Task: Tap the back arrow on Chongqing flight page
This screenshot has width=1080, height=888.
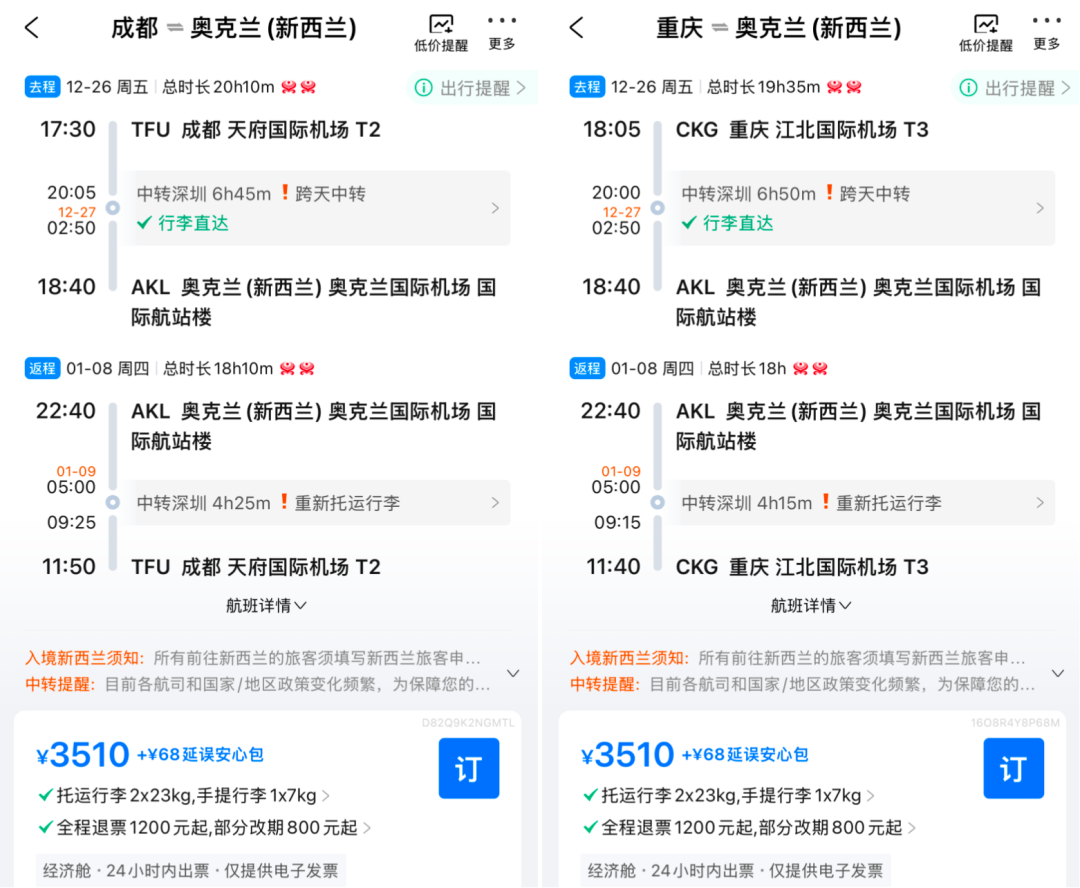Action: coord(576,29)
